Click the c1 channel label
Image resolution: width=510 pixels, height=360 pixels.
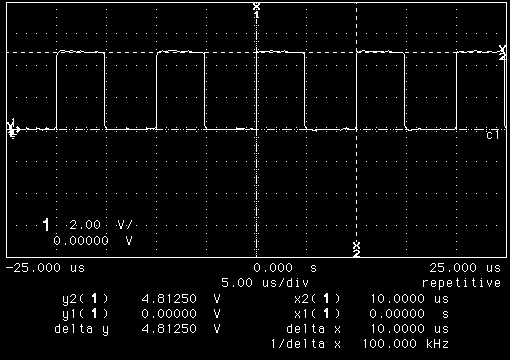[x=493, y=135]
